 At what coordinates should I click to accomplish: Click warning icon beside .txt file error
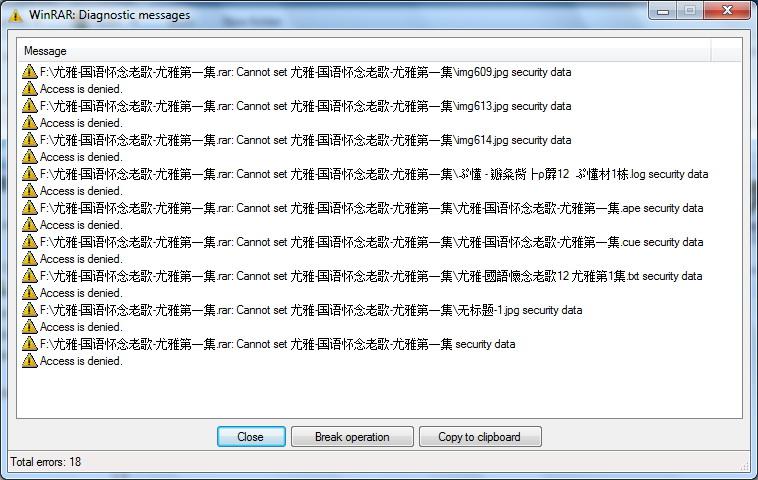tap(29, 276)
